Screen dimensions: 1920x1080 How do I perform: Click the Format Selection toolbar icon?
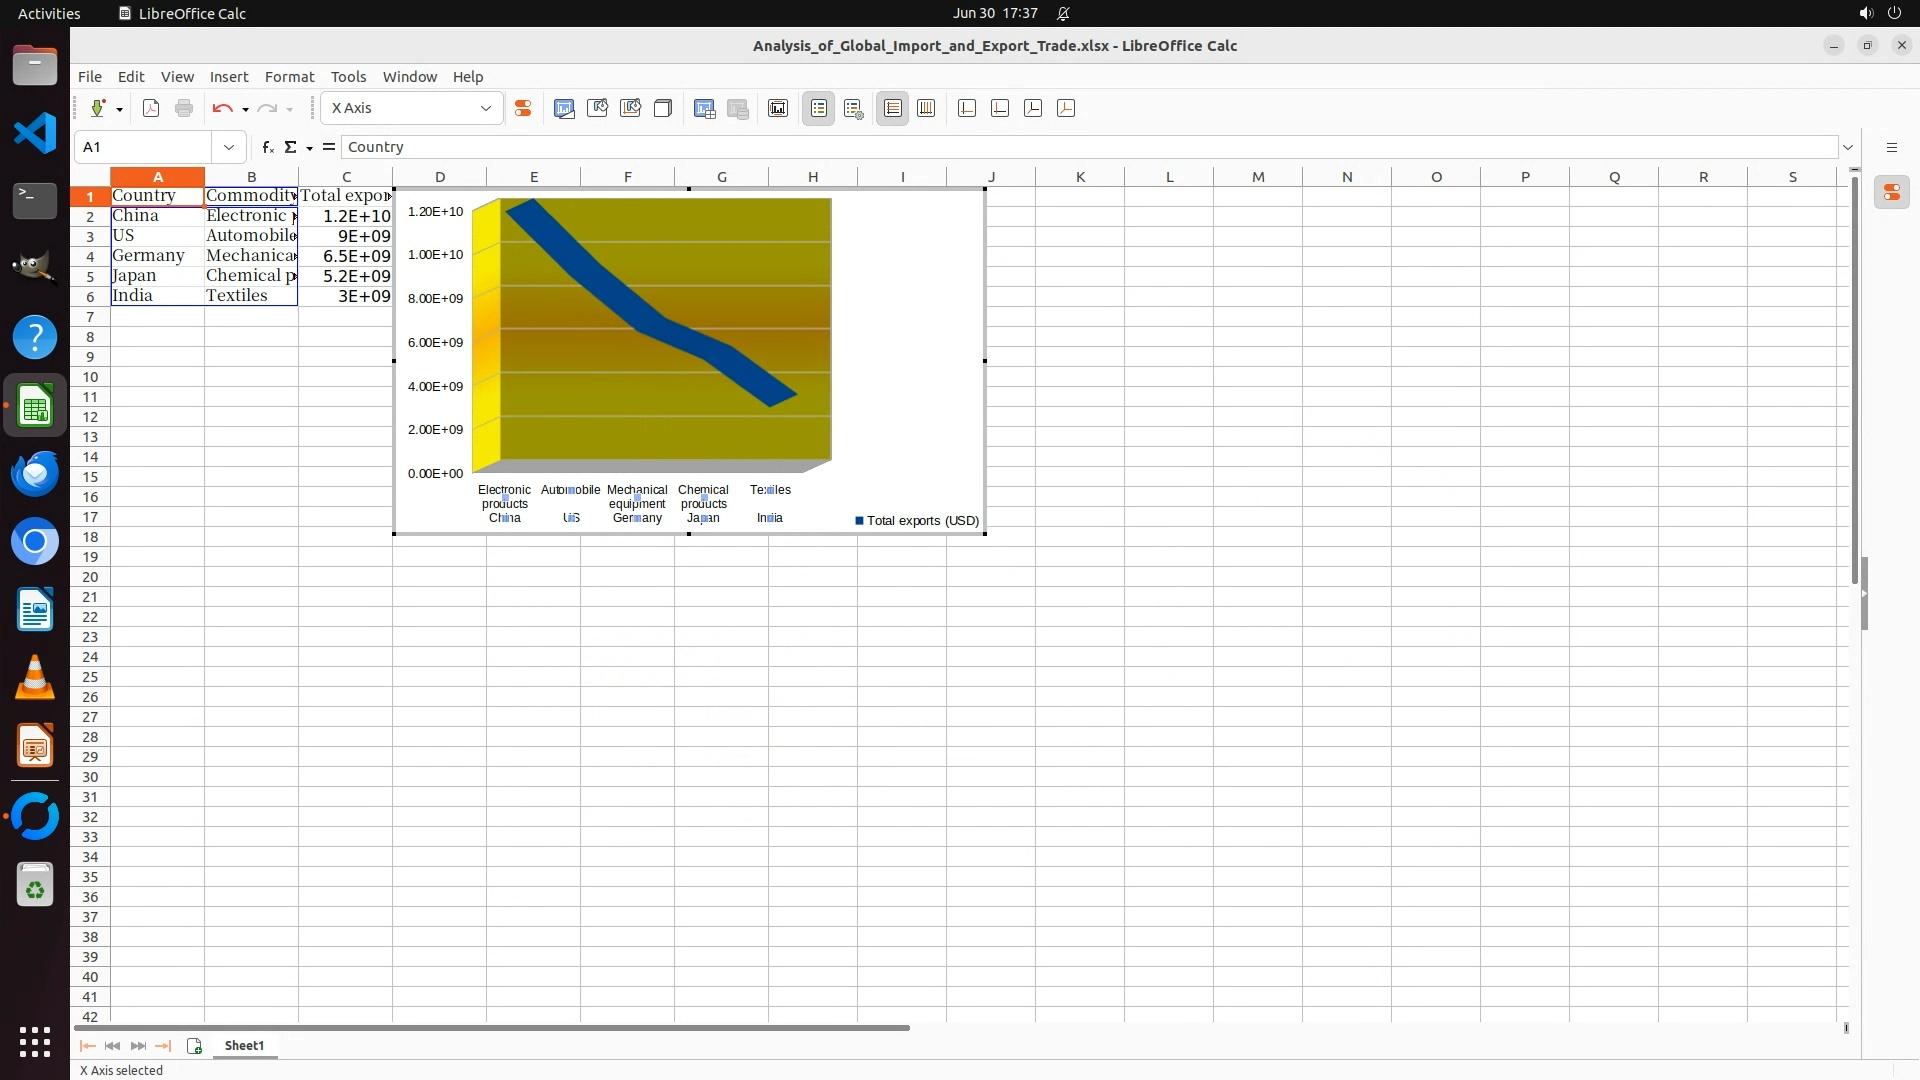(522, 108)
